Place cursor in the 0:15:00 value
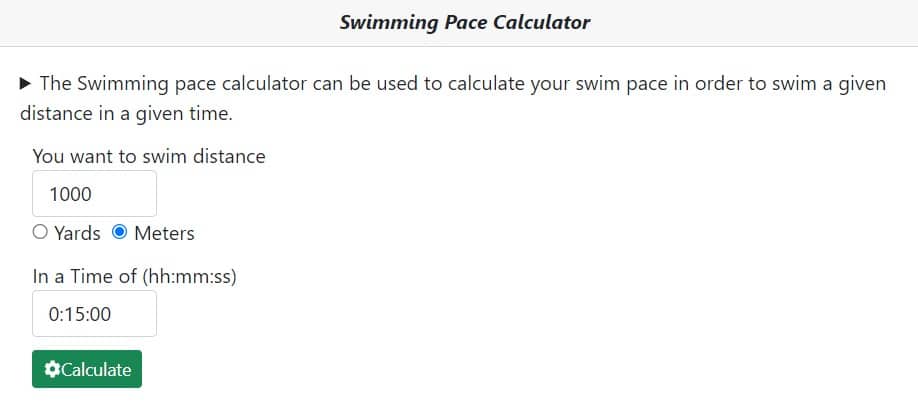Viewport: 918px width, 415px height. pyautogui.click(x=80, y=314)
